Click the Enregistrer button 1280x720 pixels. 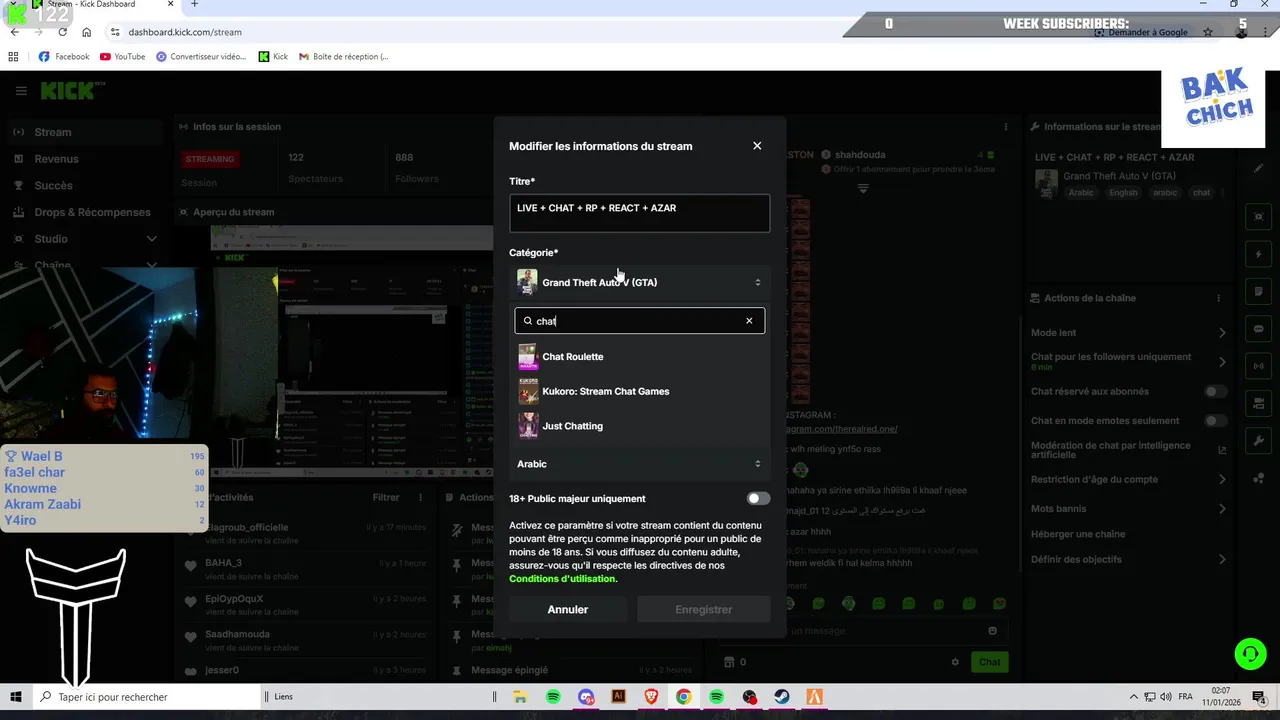coord(703,609)
